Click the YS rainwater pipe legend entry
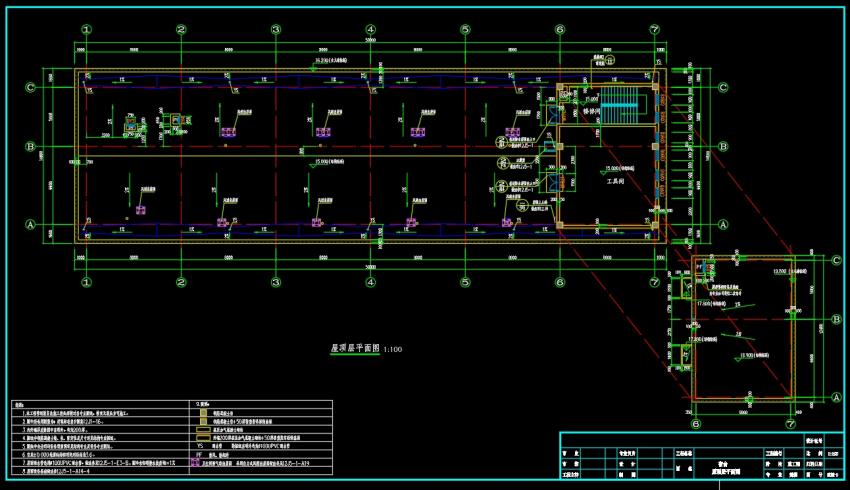Screen dimensions: 850x490 point(199,446)
